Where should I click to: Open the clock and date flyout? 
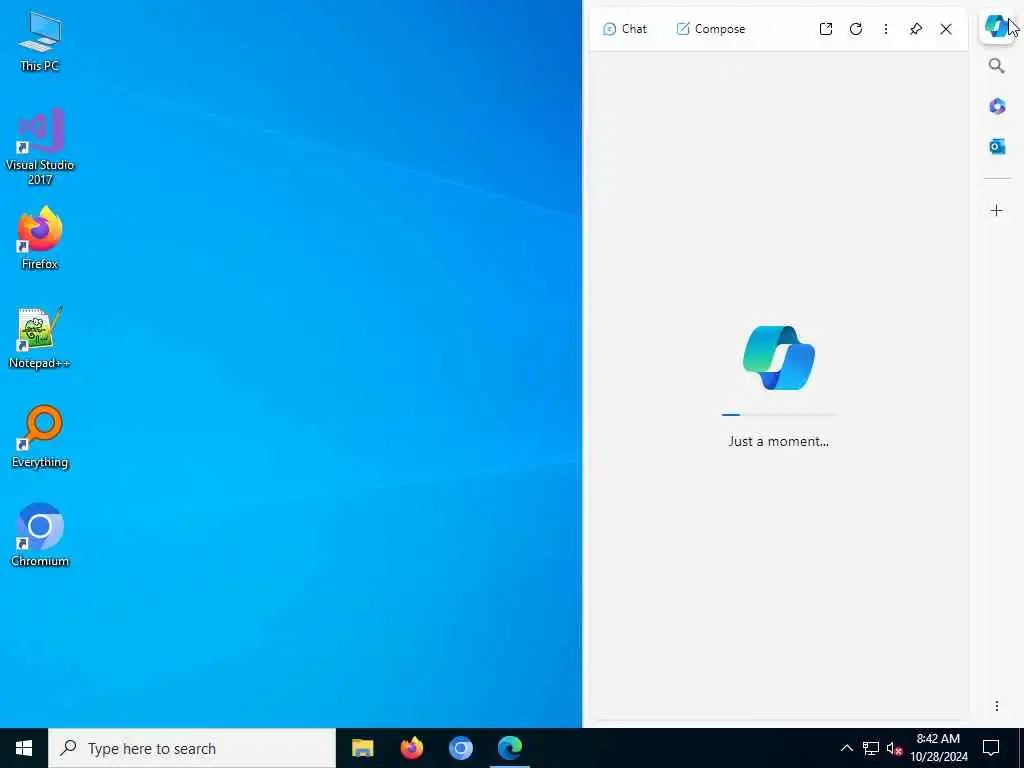click(x=938, y=748)
